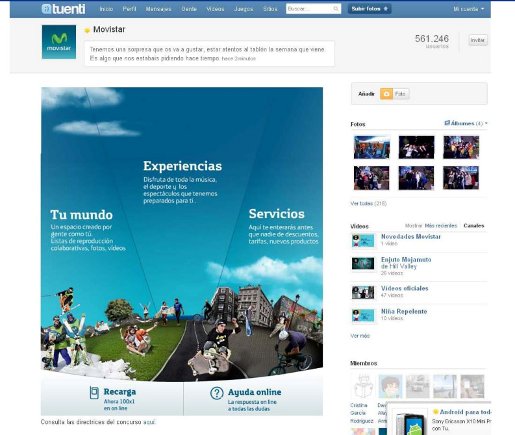
Task: Click the Android phone ad image
Action: [x=411, y=423]
